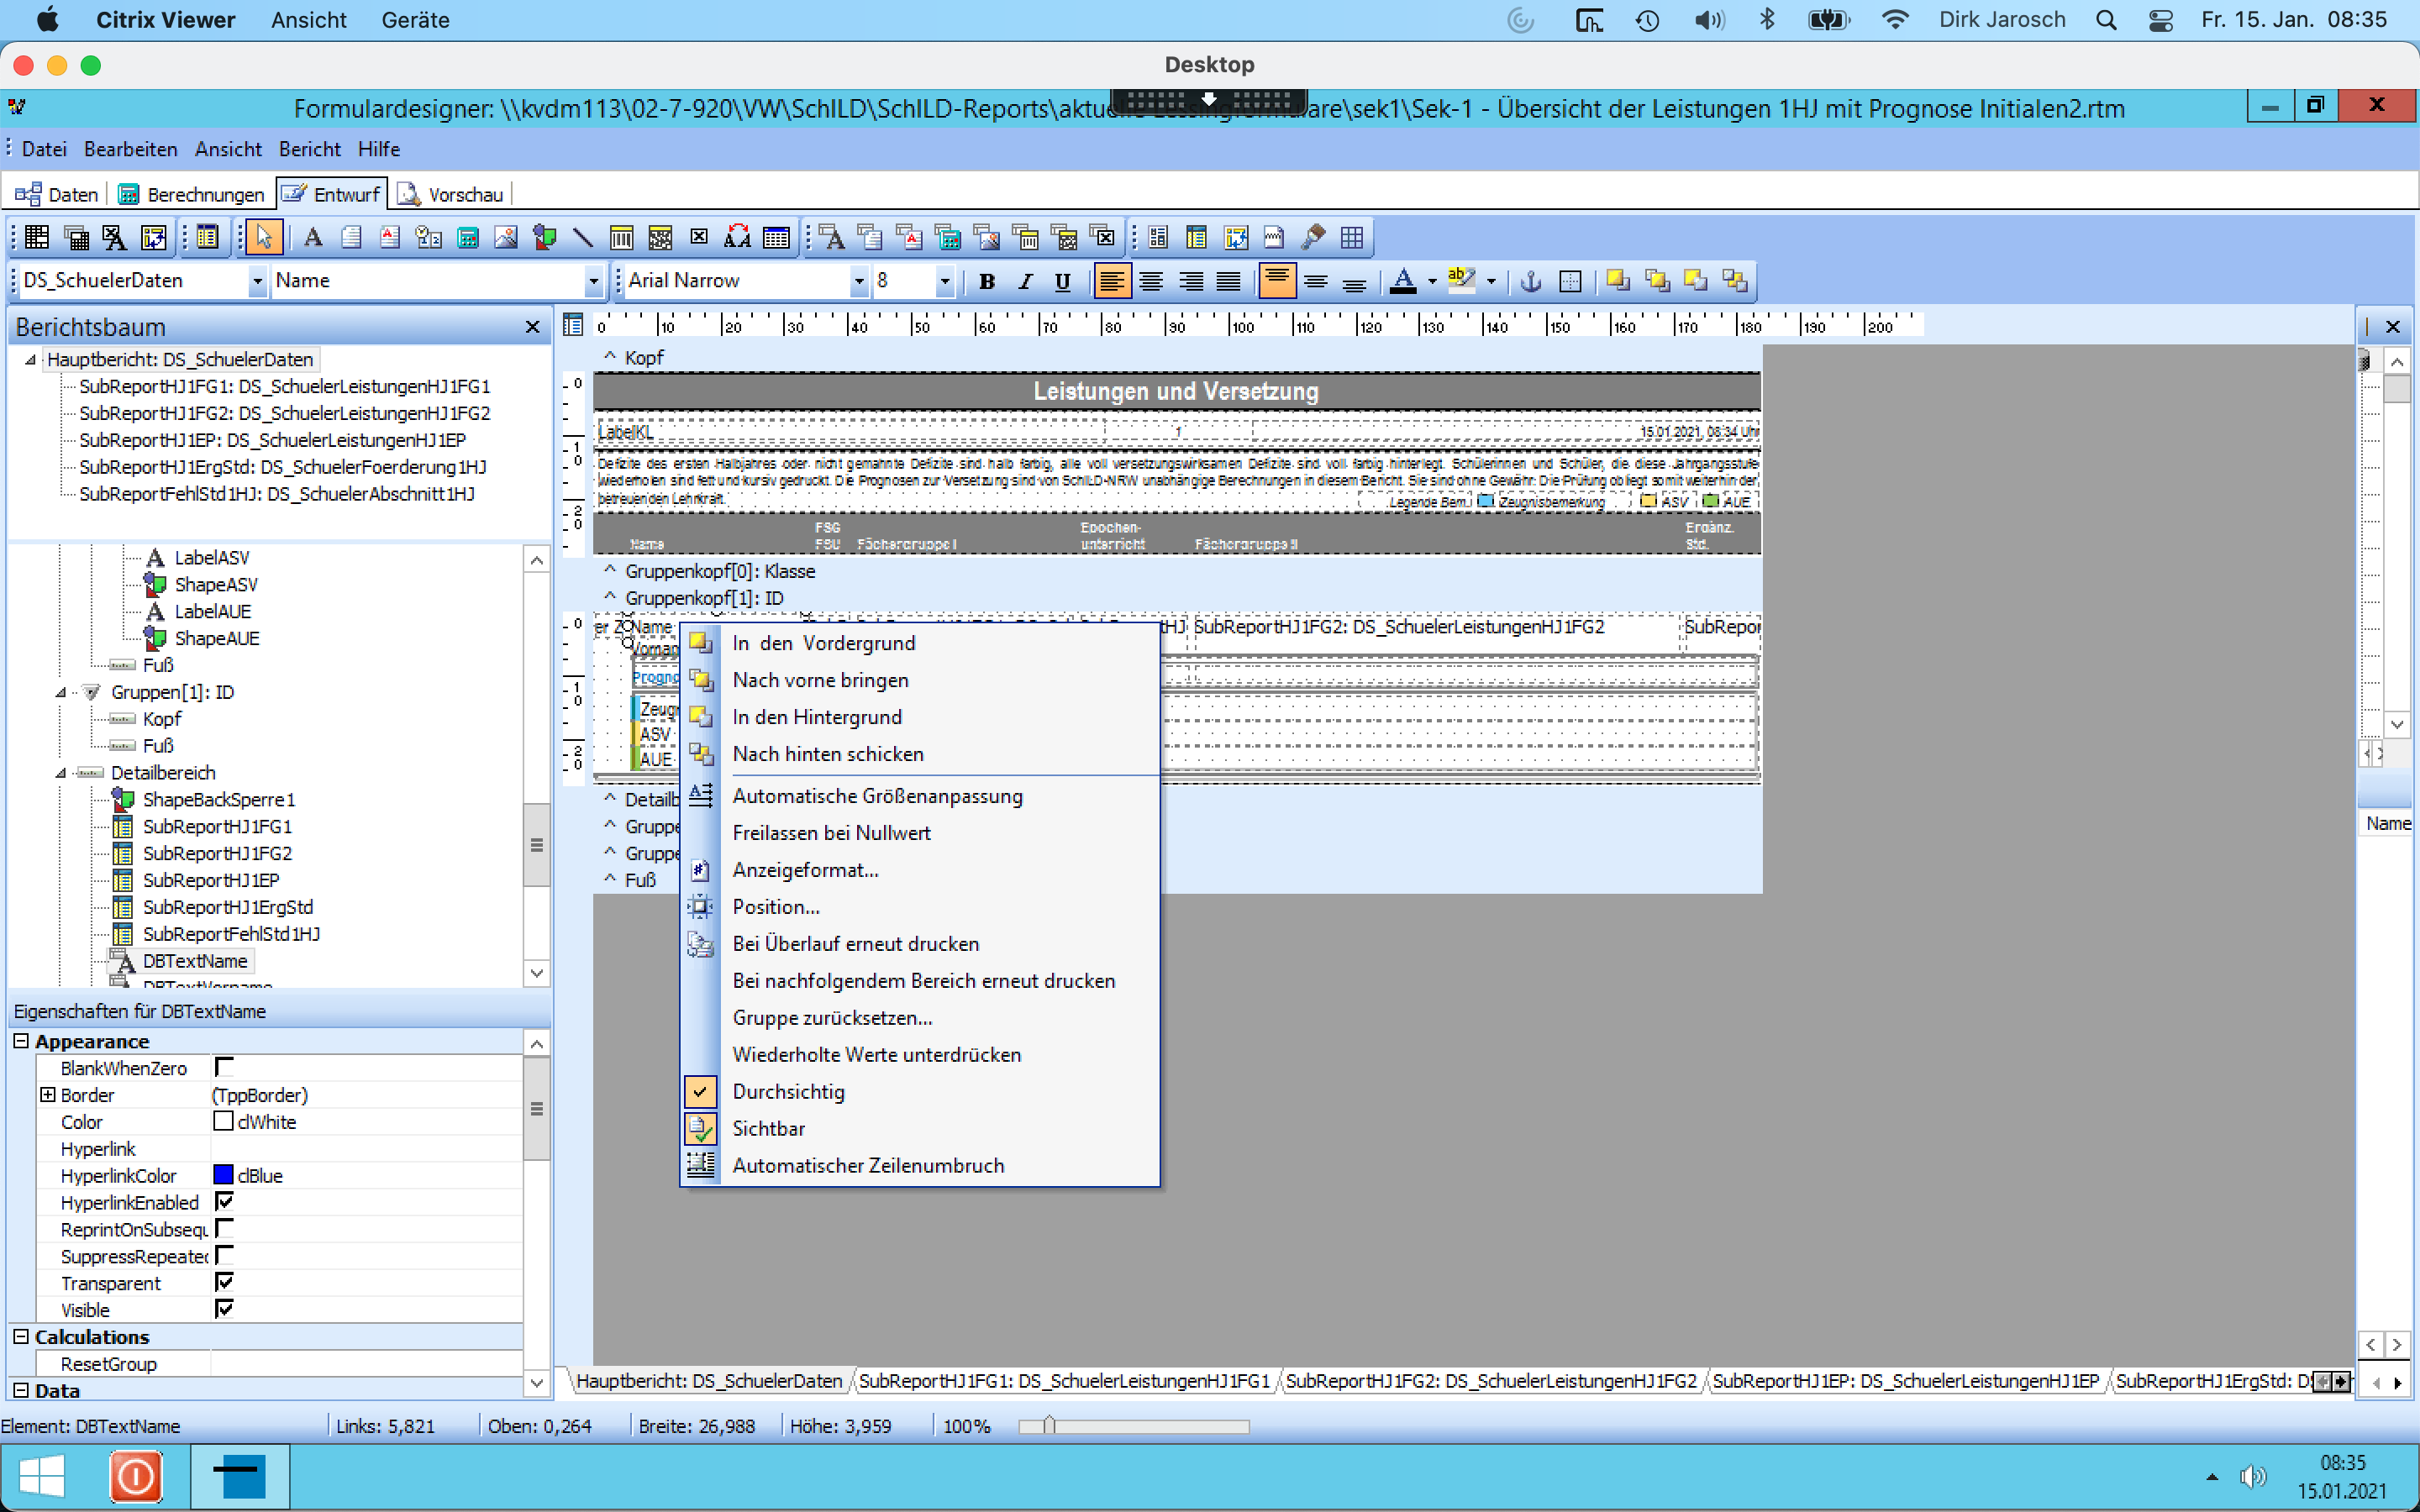The width and height of the screenshot is (2420, 1512).
Task: Open macOS Spotlight search
Action: pos(2106,20)
